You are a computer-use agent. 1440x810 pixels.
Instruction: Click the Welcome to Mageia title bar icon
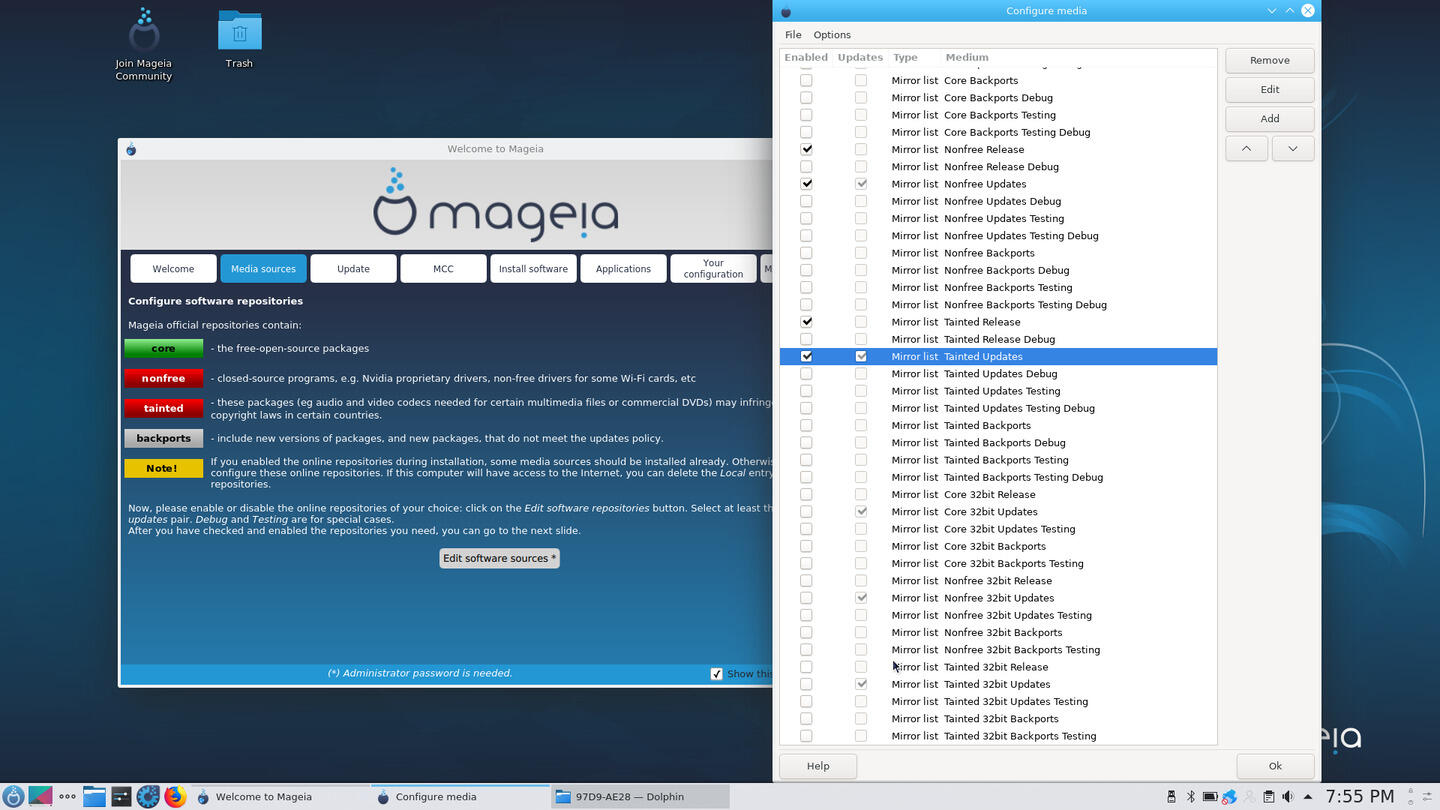131,149
